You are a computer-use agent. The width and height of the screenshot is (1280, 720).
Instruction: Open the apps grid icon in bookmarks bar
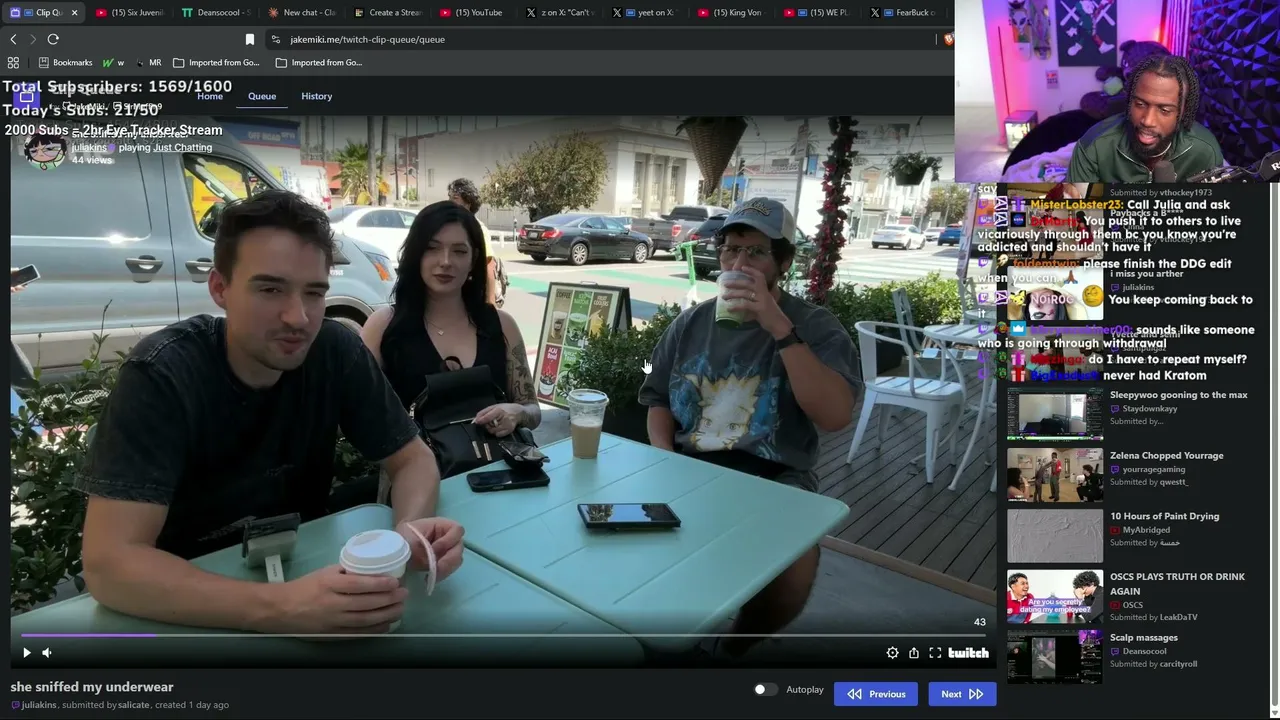[x=13, y=62]
